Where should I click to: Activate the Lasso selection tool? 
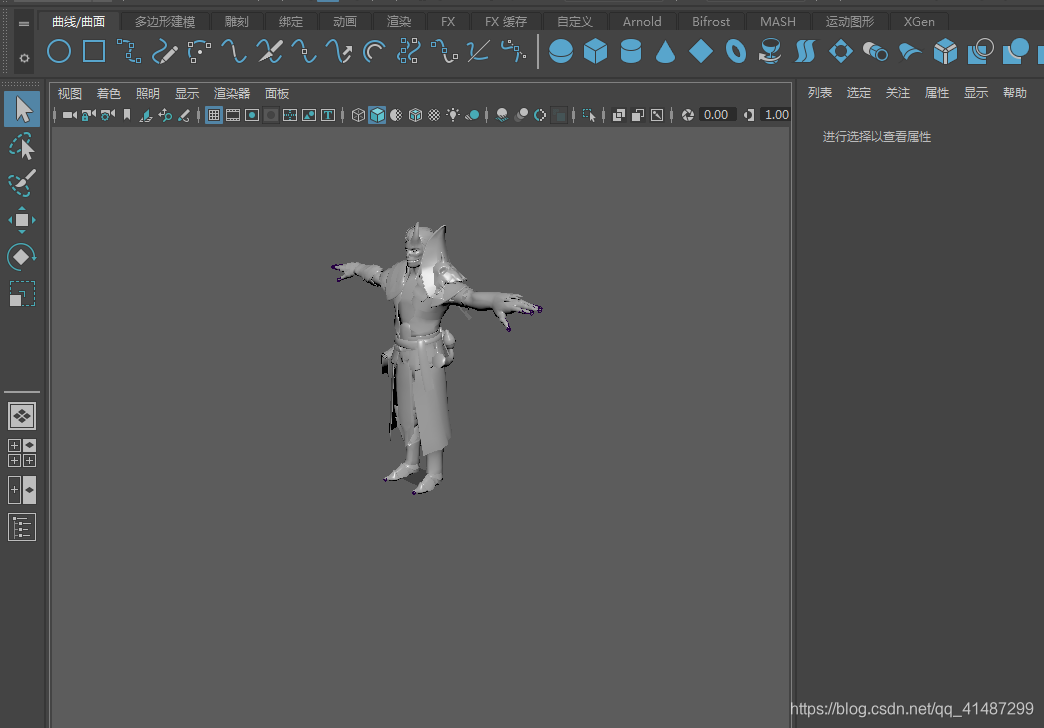click(x=22, y=147)
